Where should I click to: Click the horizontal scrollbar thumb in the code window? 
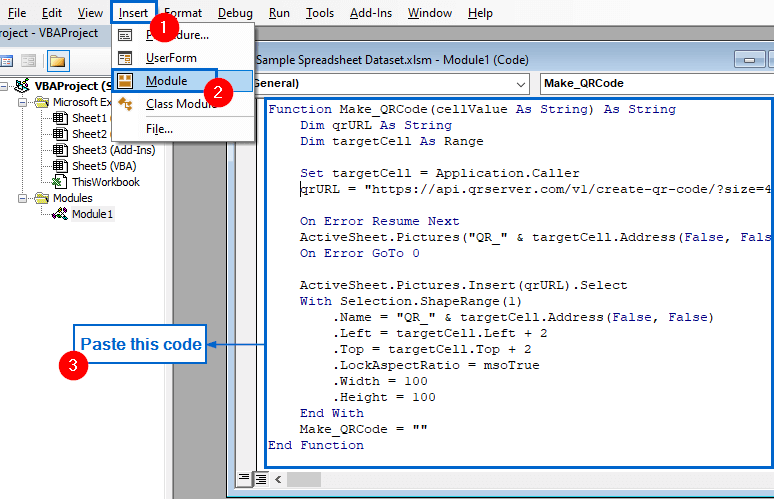tap(304, 479)
